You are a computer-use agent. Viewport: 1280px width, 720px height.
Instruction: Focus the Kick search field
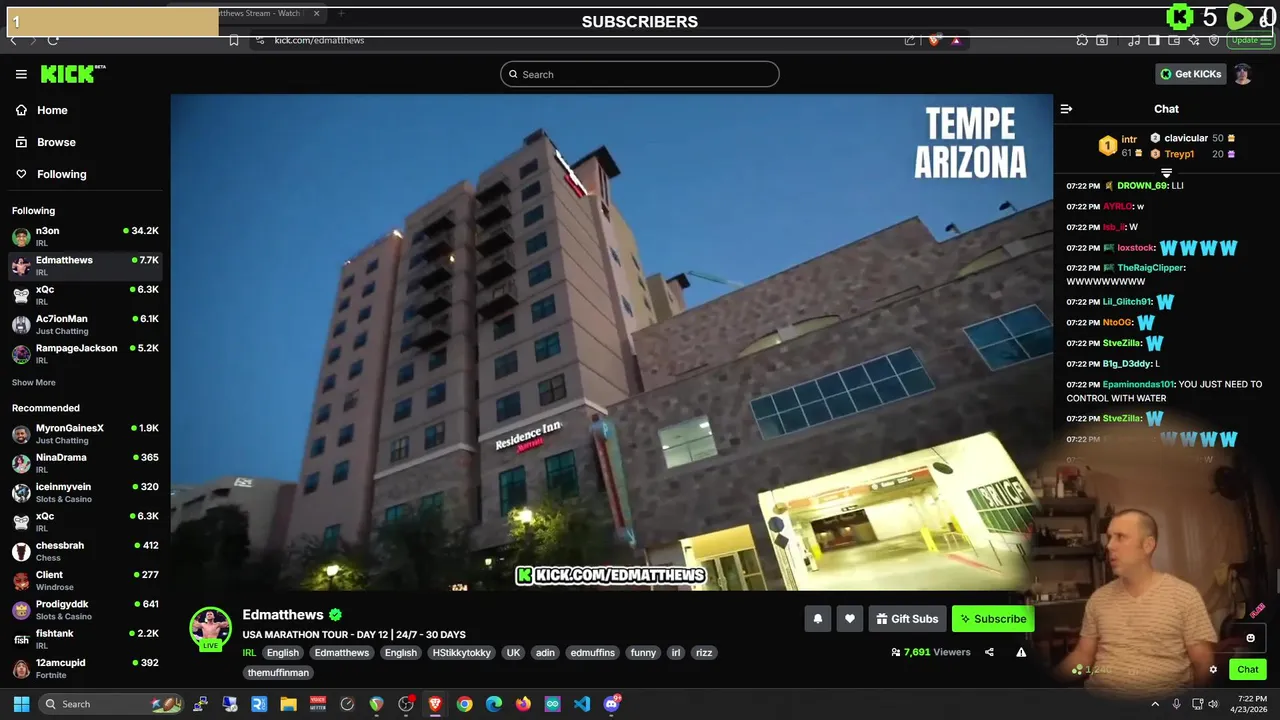click(x=640, y=74)
